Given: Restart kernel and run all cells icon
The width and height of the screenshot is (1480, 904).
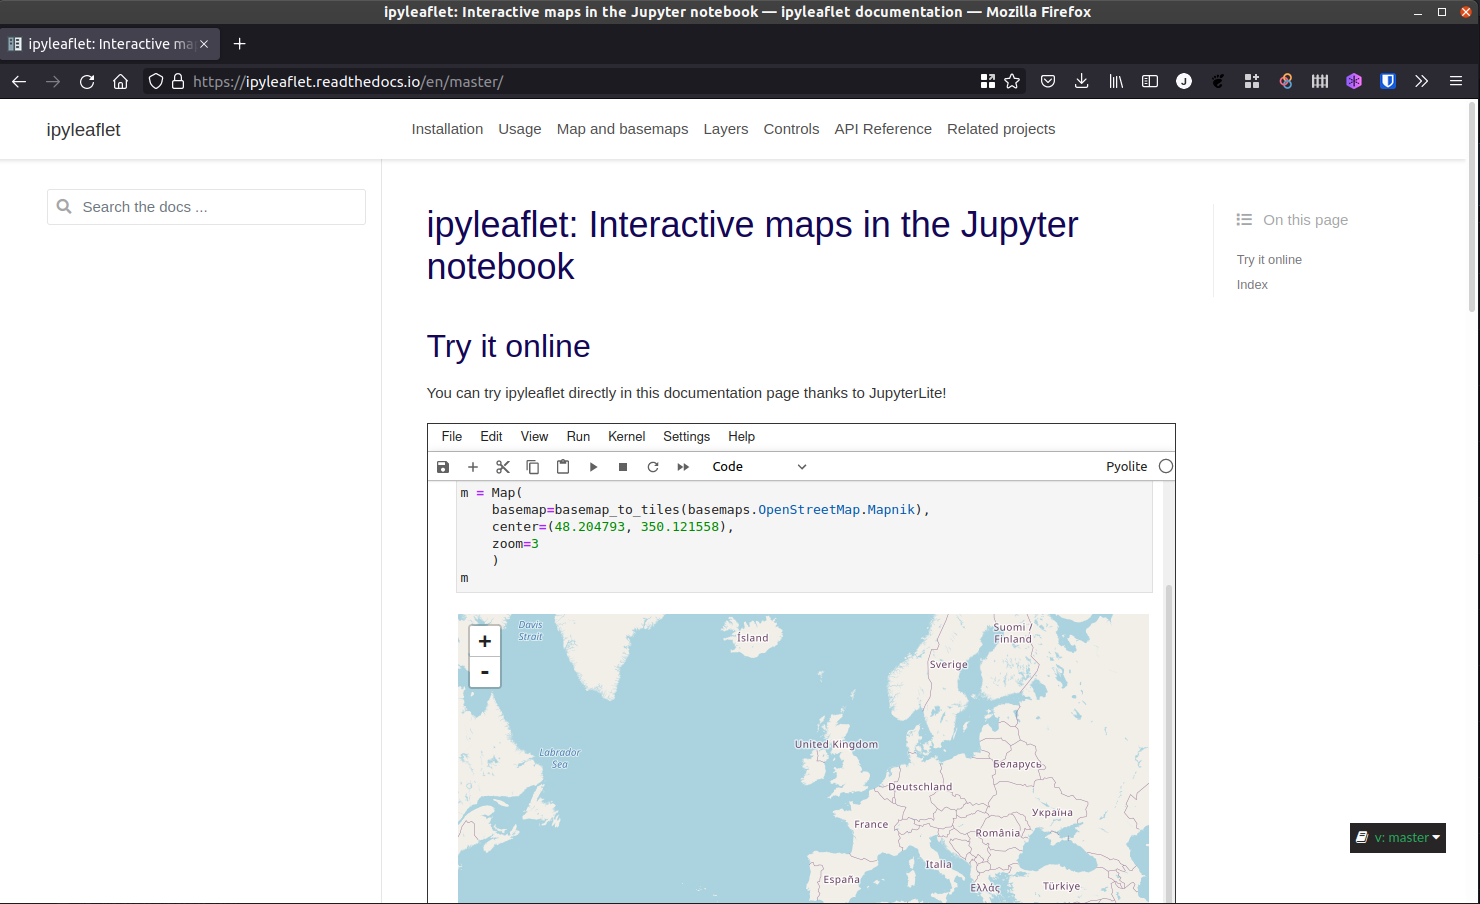Looking at the screenshot, I should click(683, 467).
